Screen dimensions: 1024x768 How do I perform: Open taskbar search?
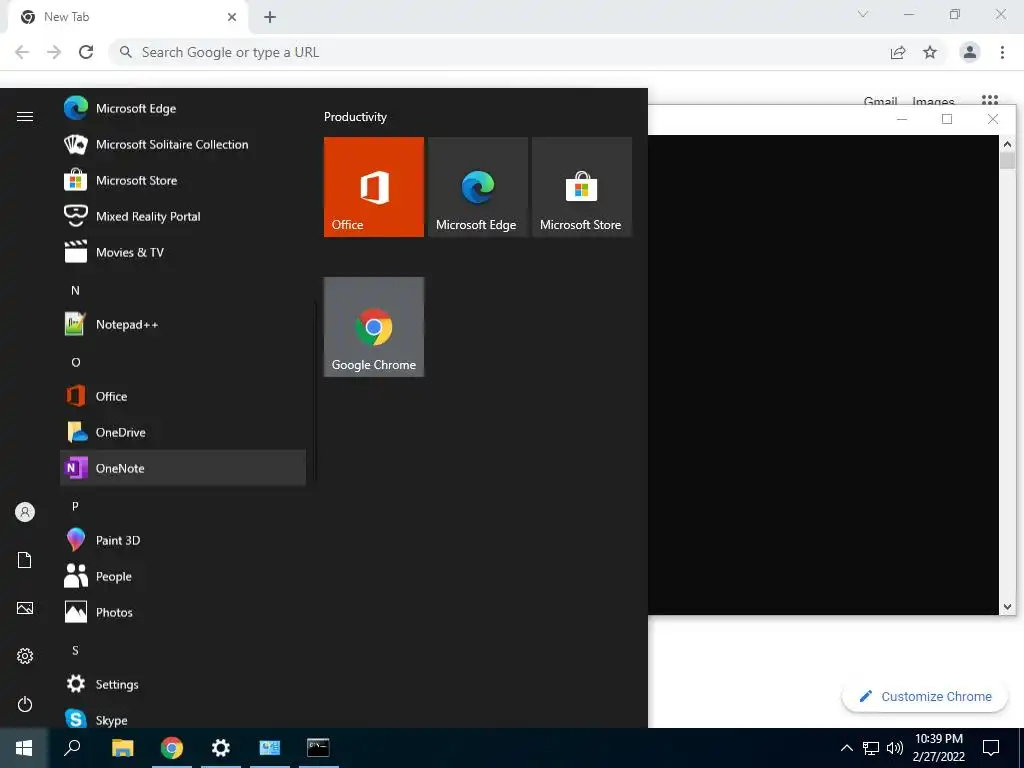[72, 748]
